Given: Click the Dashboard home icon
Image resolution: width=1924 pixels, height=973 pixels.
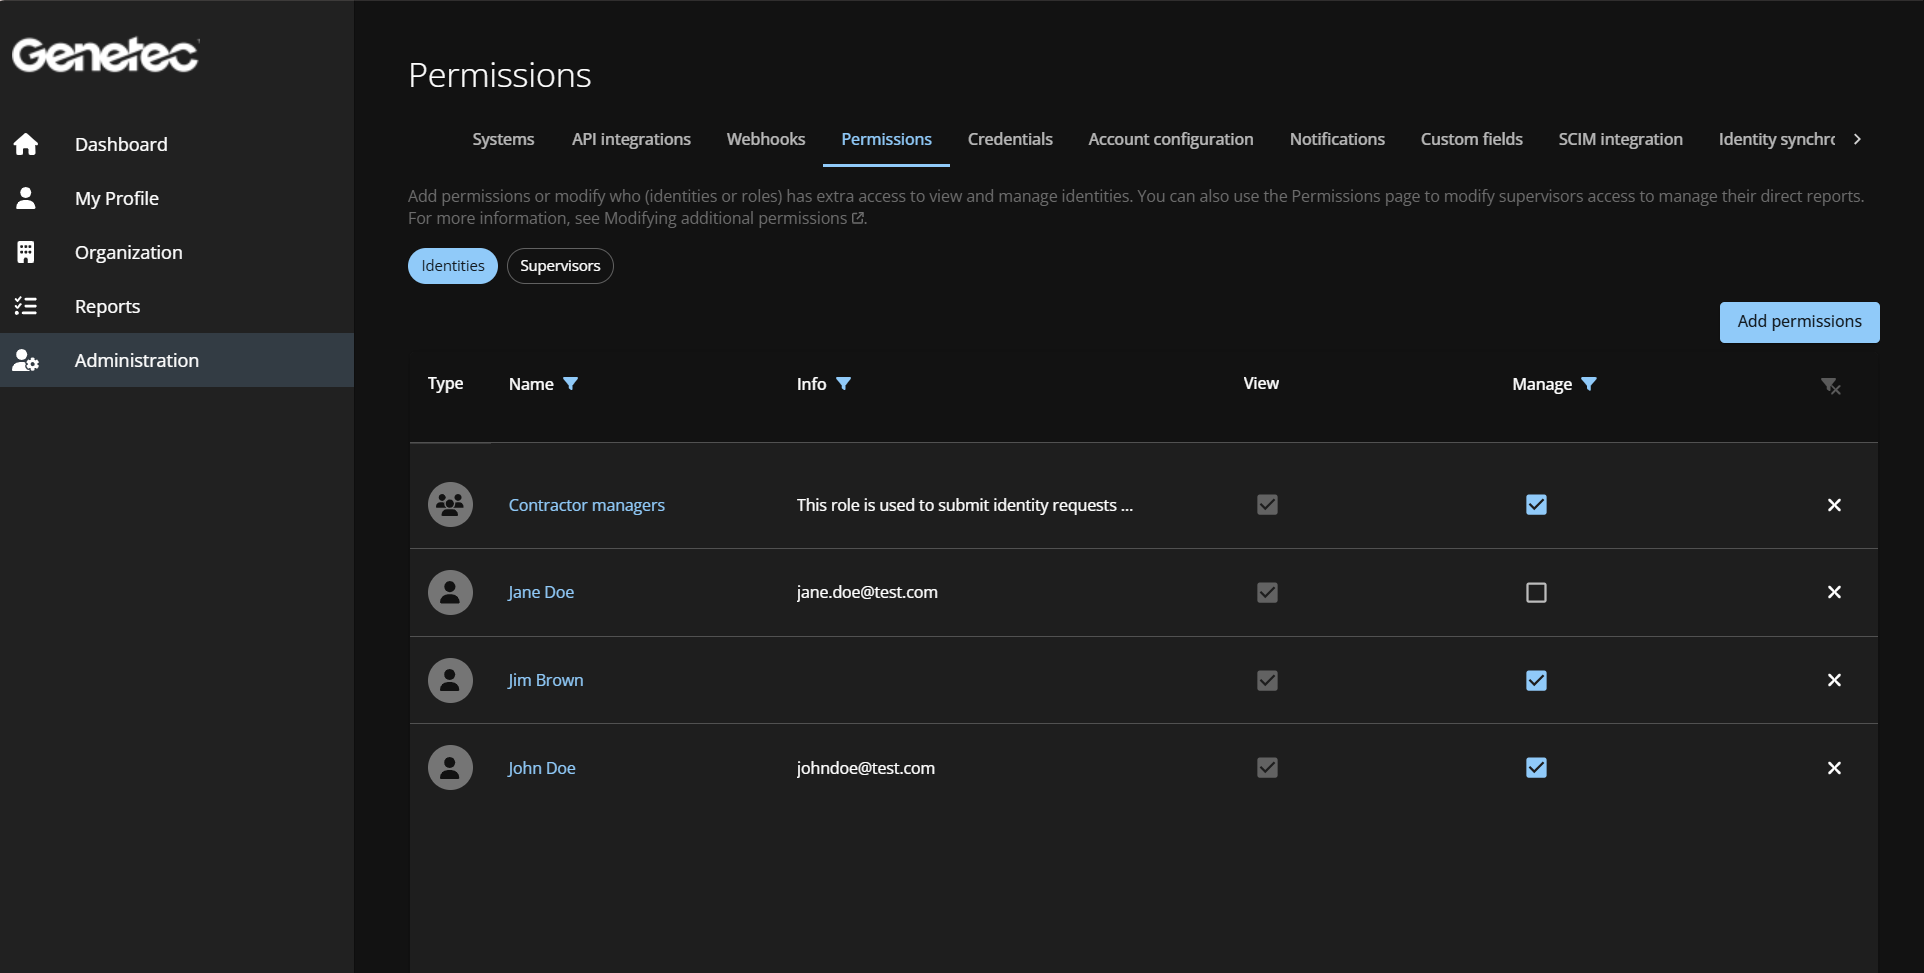Looking at the screenshot, I should [26, 144].
